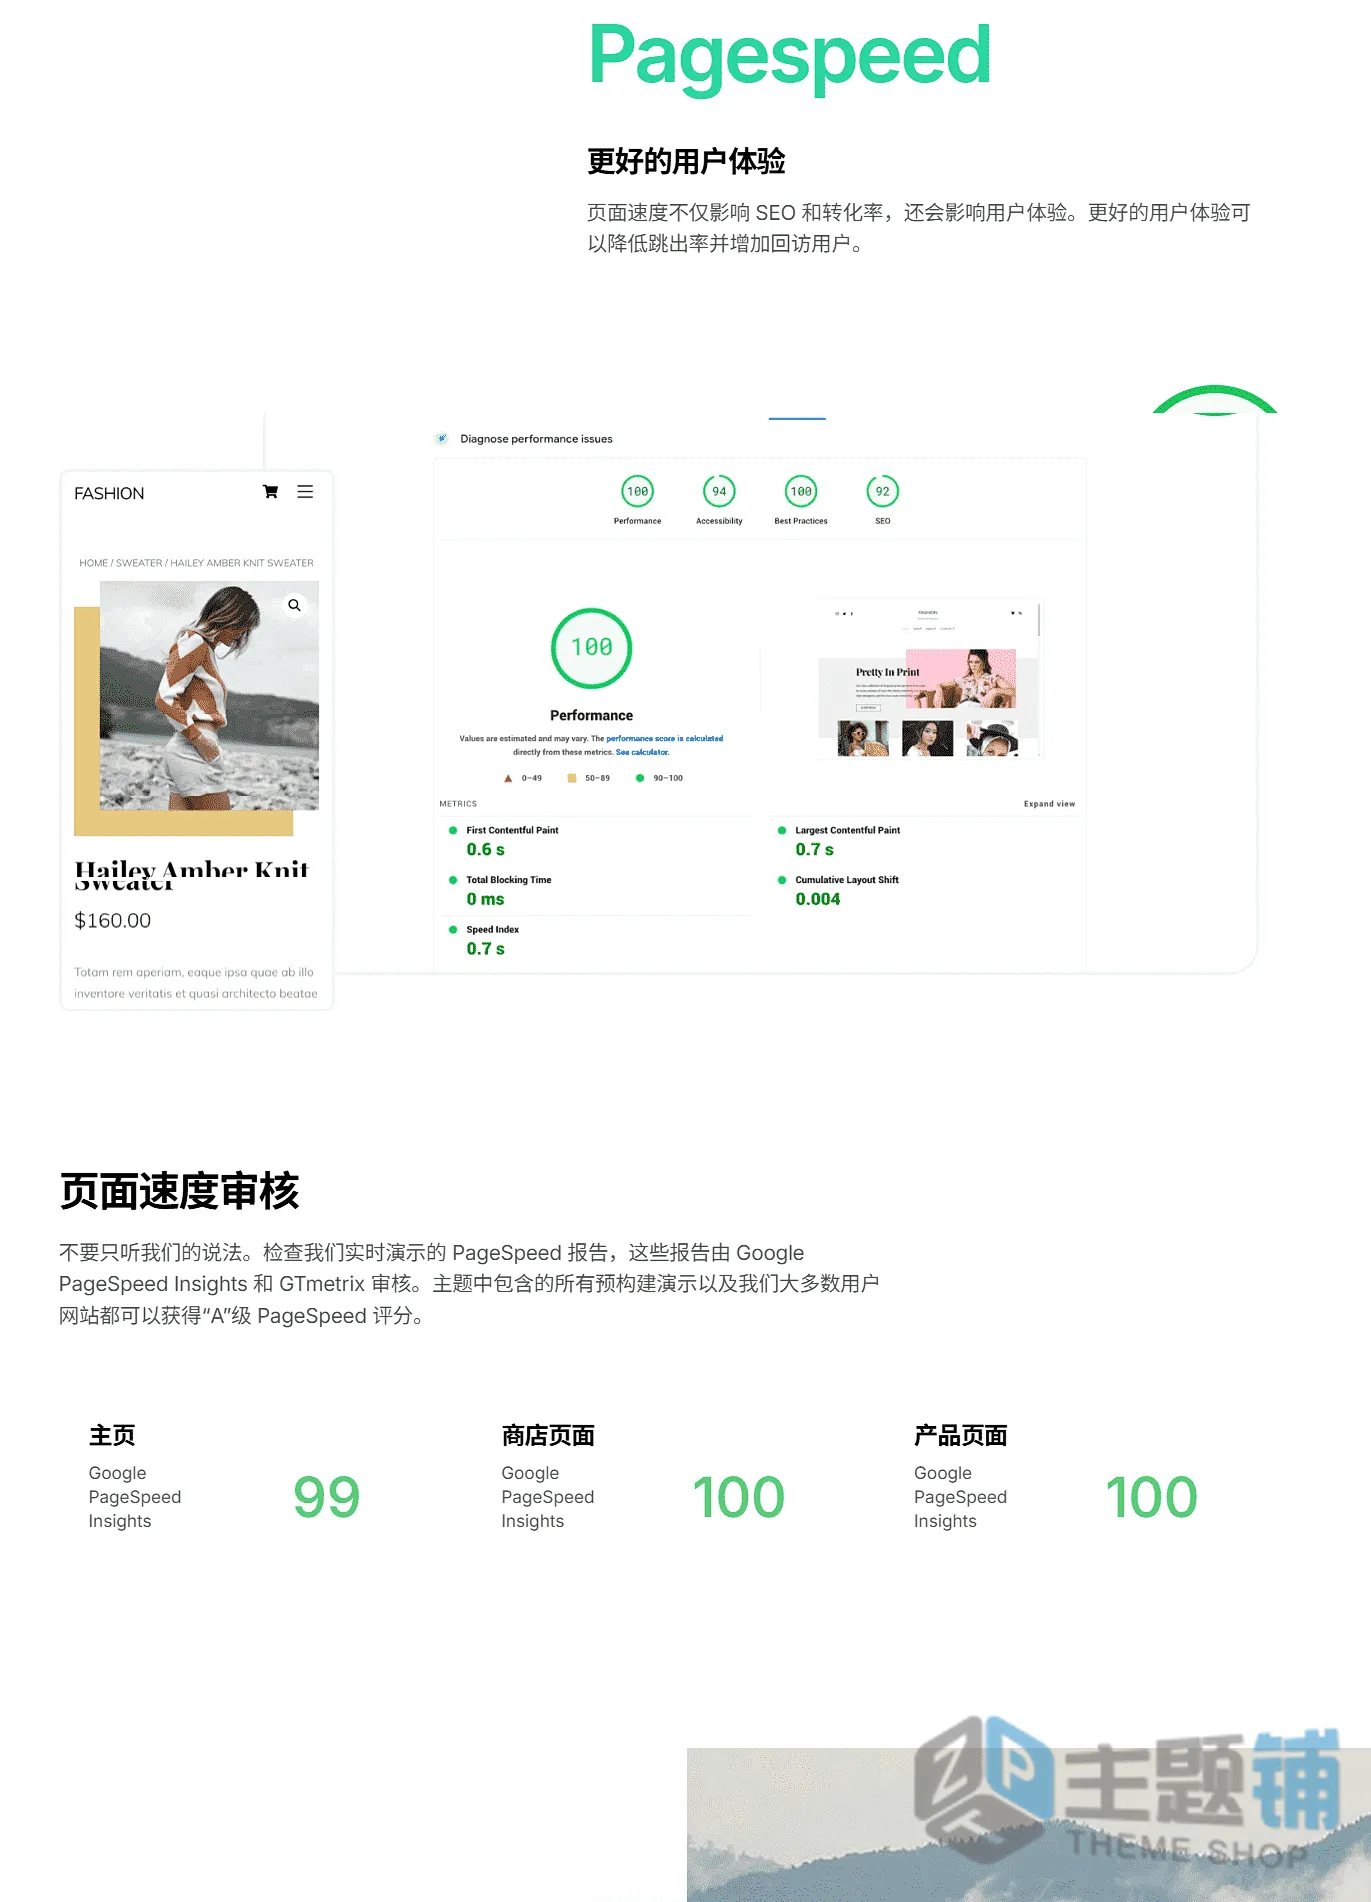Image resolution: width=1371 pixels, height=1902 pixels.
Task: Open the hamburger menu in FASHION mockup
Action: (305, 492)
